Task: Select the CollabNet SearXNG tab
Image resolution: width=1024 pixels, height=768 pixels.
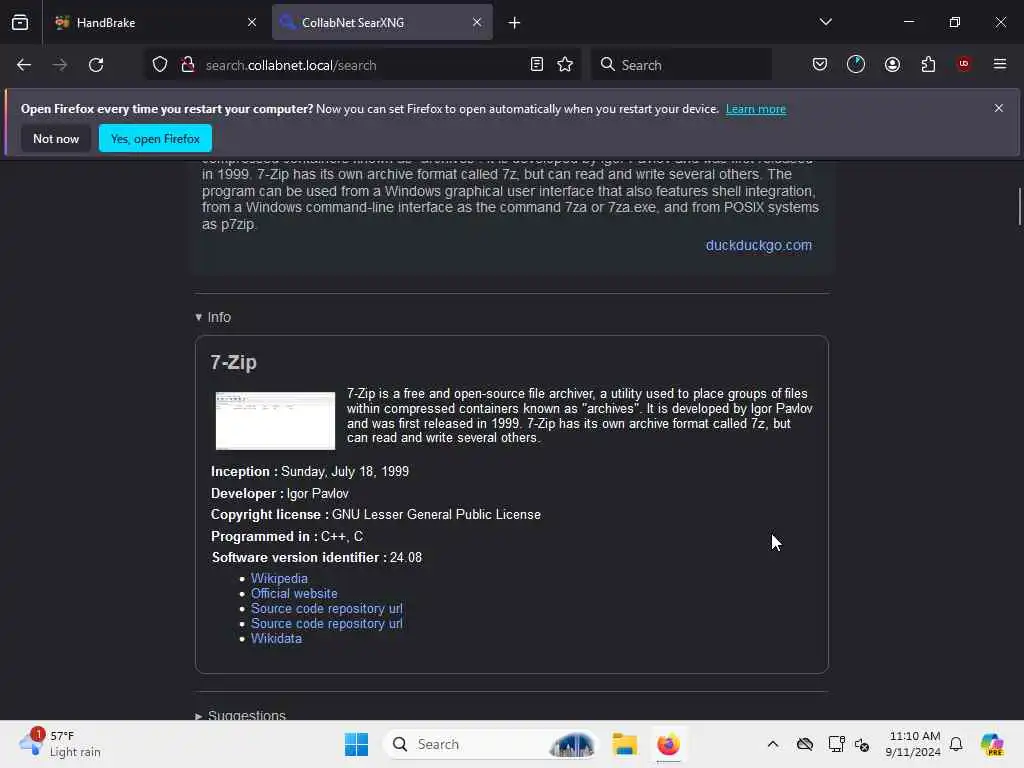Action: [382, 22]
